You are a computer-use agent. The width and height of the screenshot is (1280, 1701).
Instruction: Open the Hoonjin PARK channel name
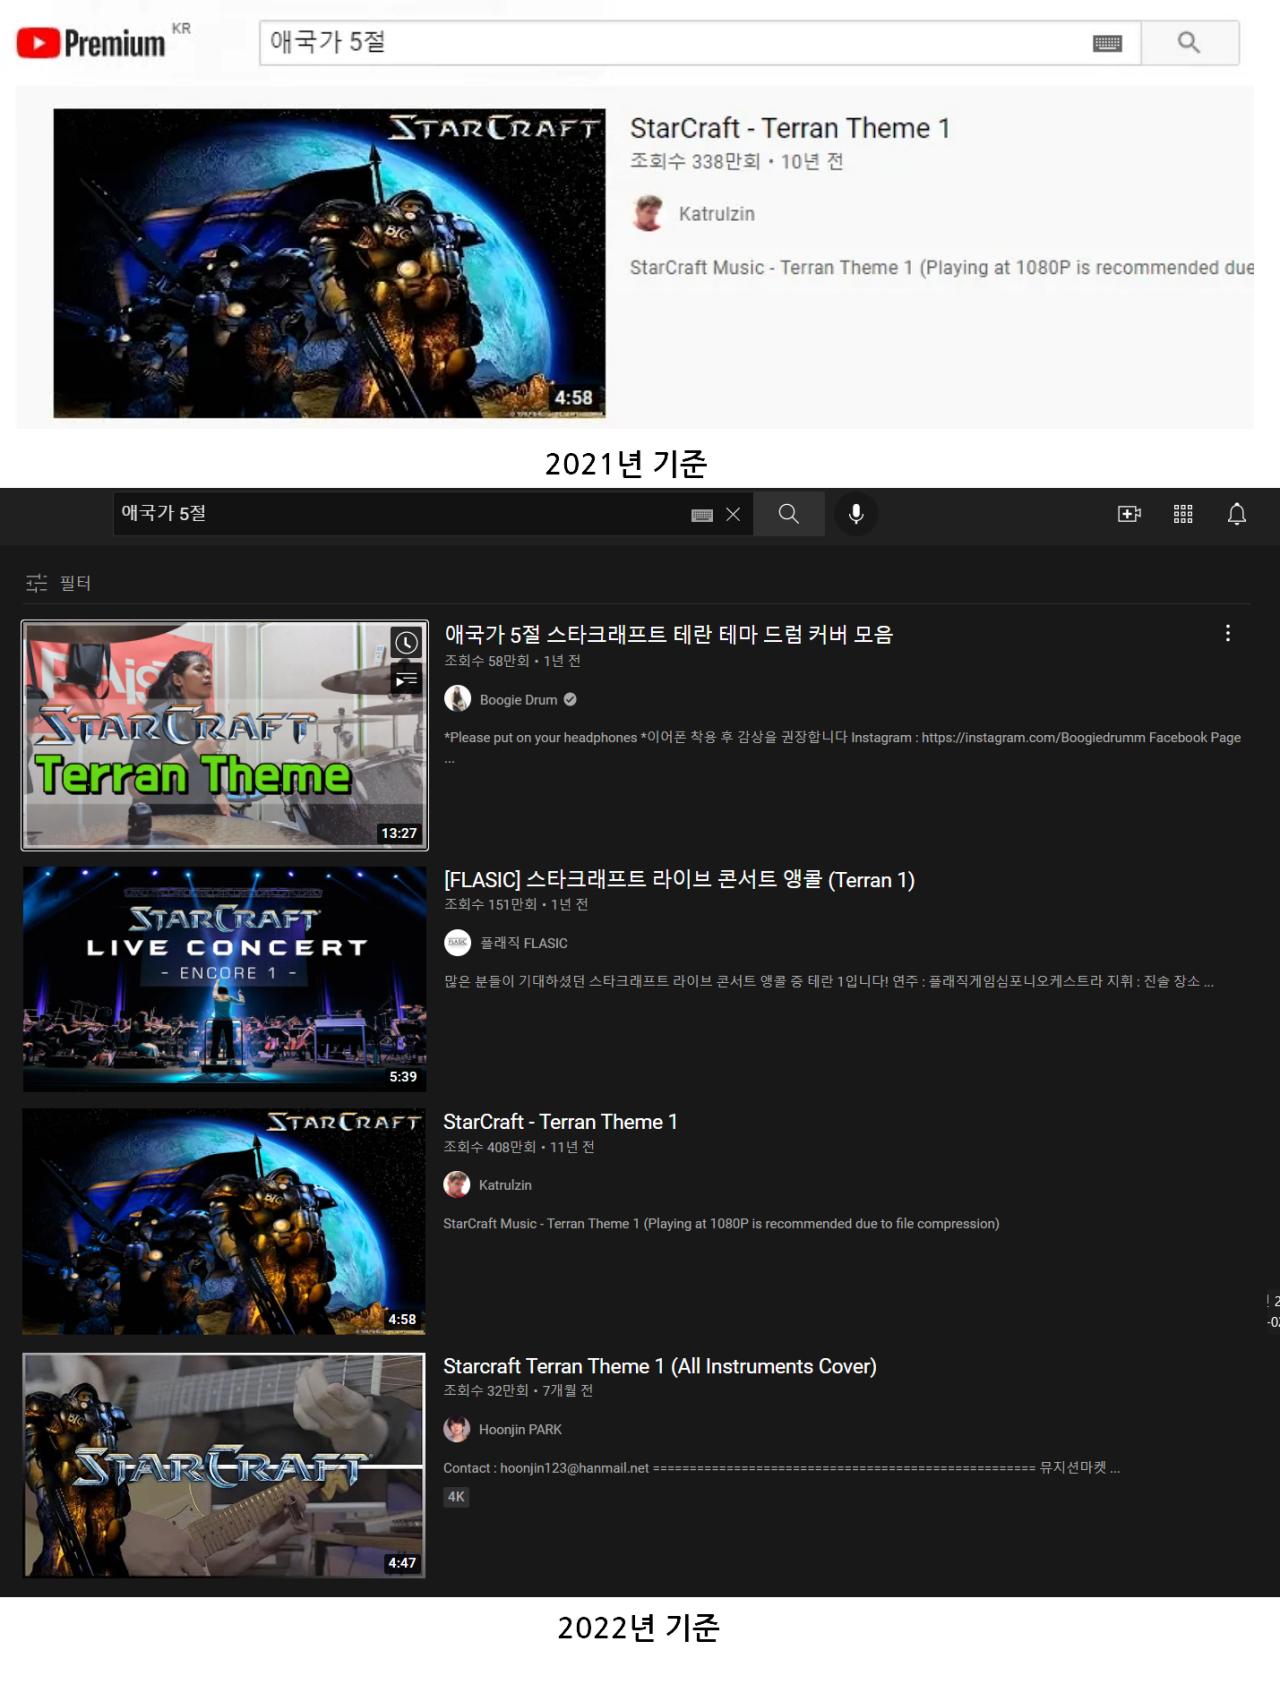pyautogui.click(x=520, y=1430)
